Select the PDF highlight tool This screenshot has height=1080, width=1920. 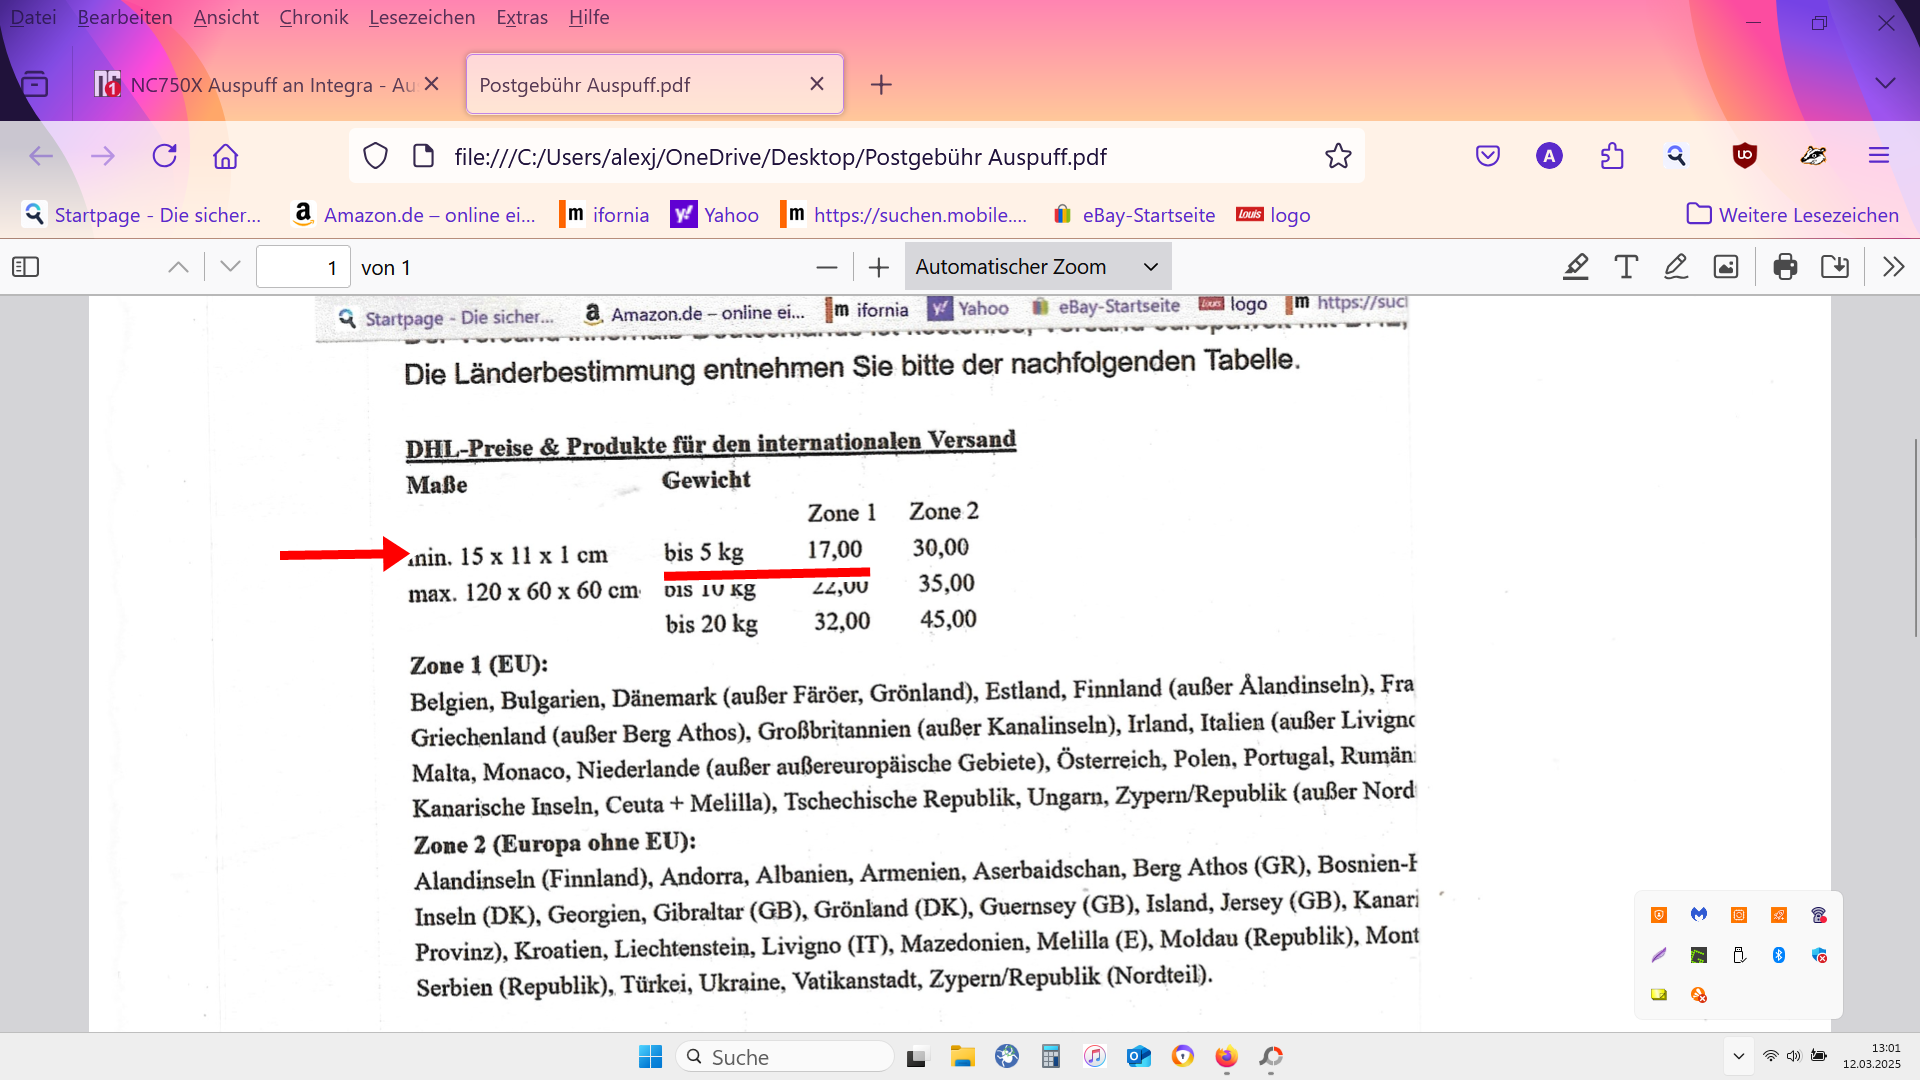pos(1576,267)
